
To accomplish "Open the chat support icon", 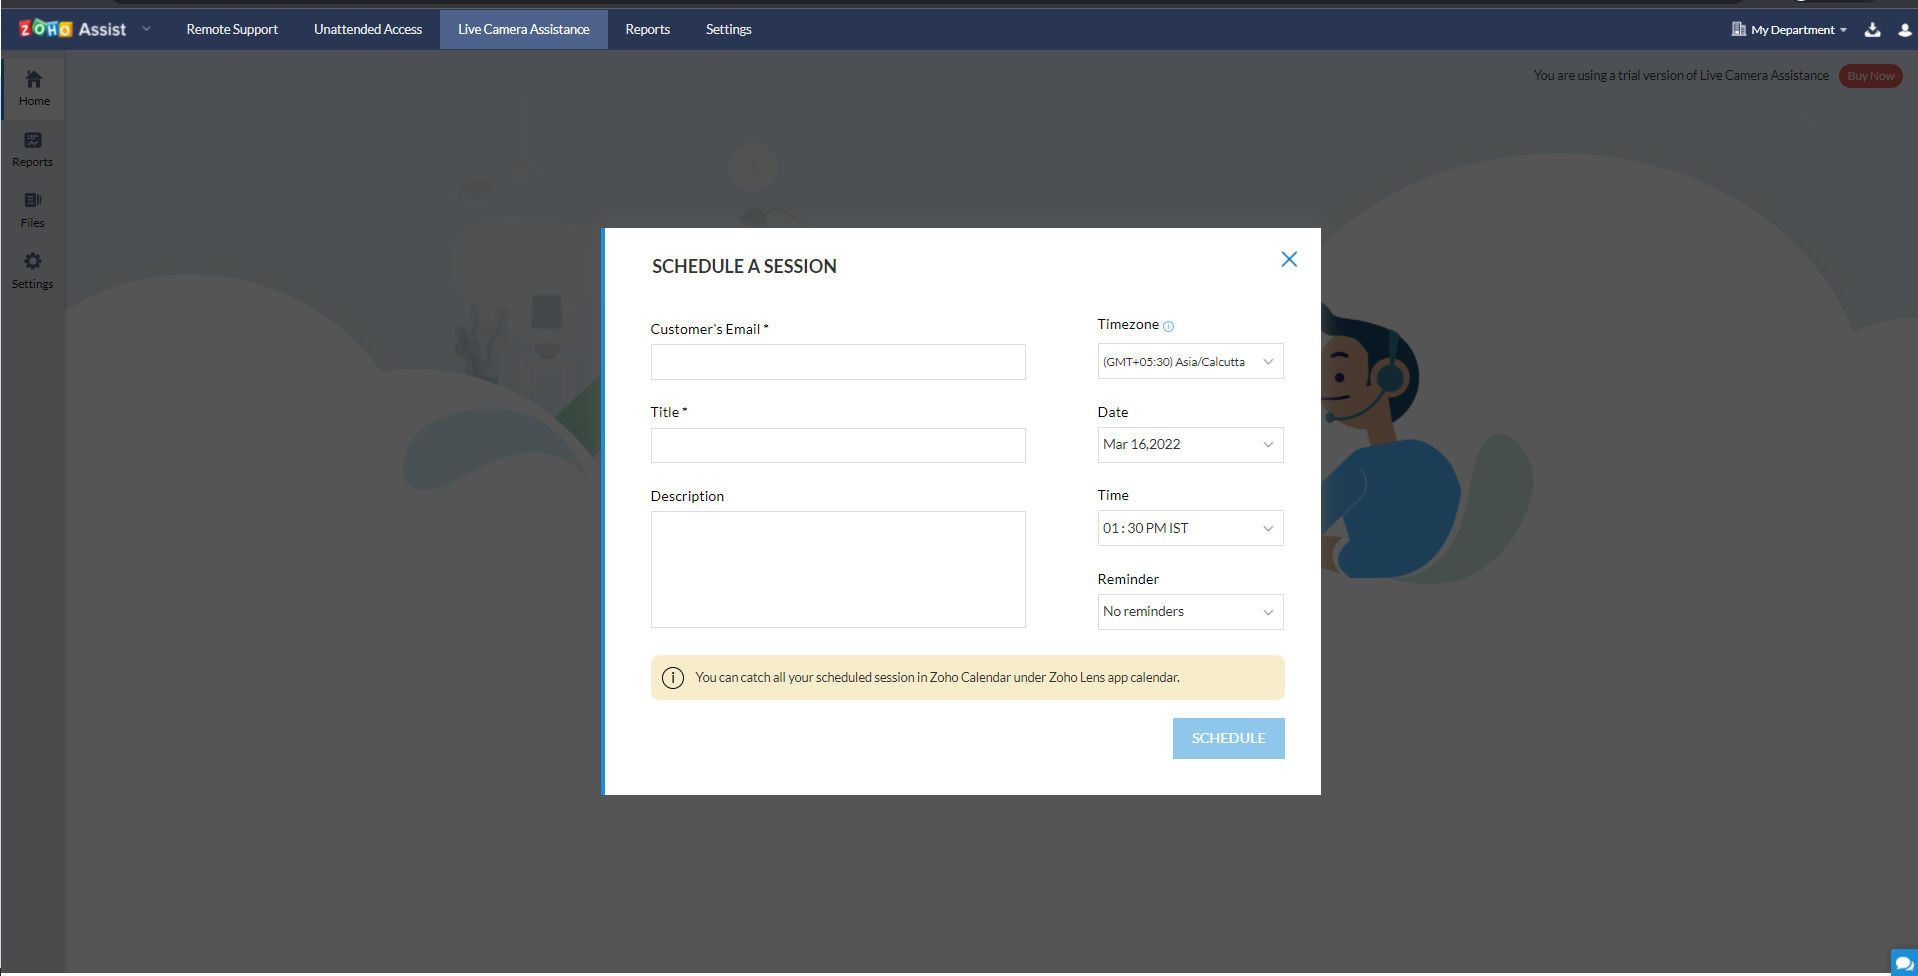I will [x=1903, y=963].
